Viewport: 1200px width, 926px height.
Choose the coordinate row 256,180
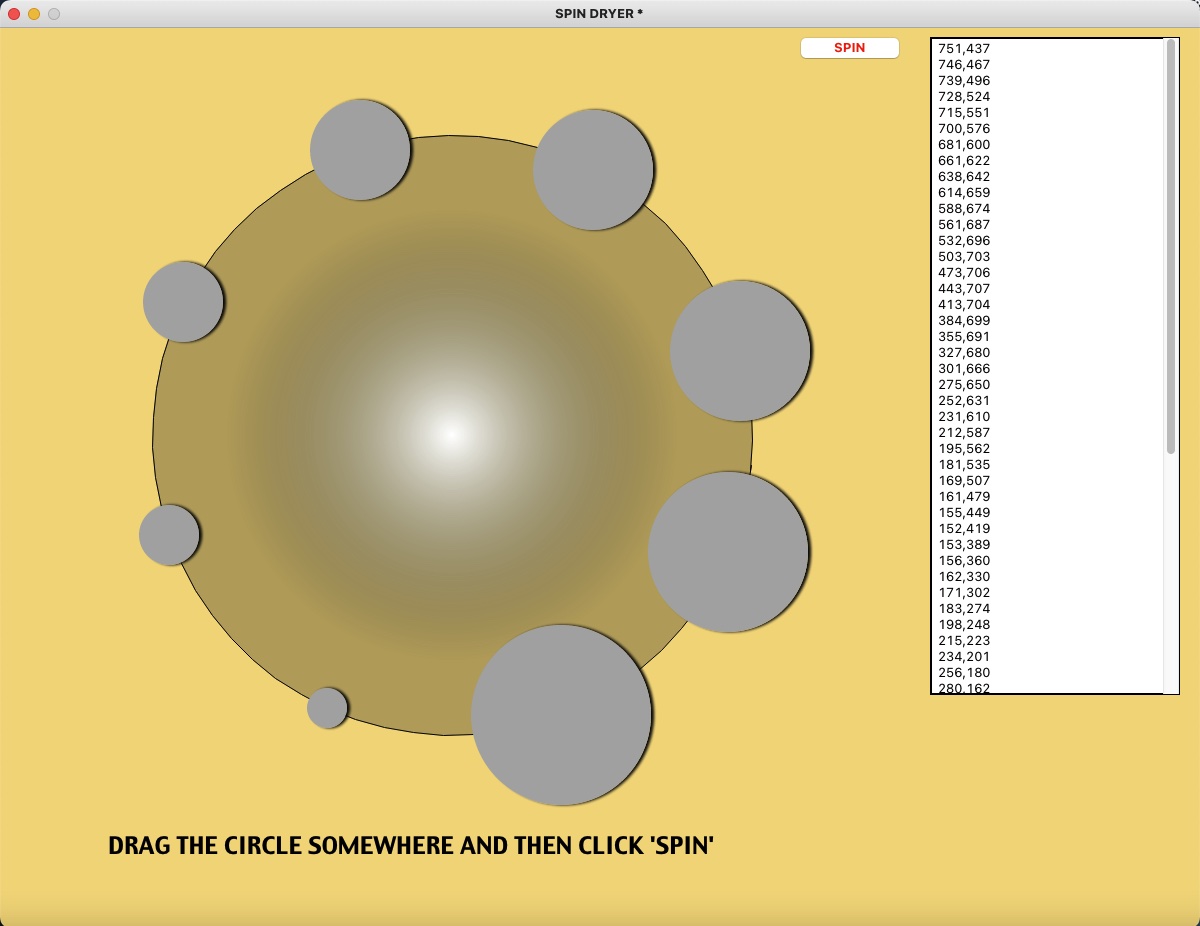(964, 672)
